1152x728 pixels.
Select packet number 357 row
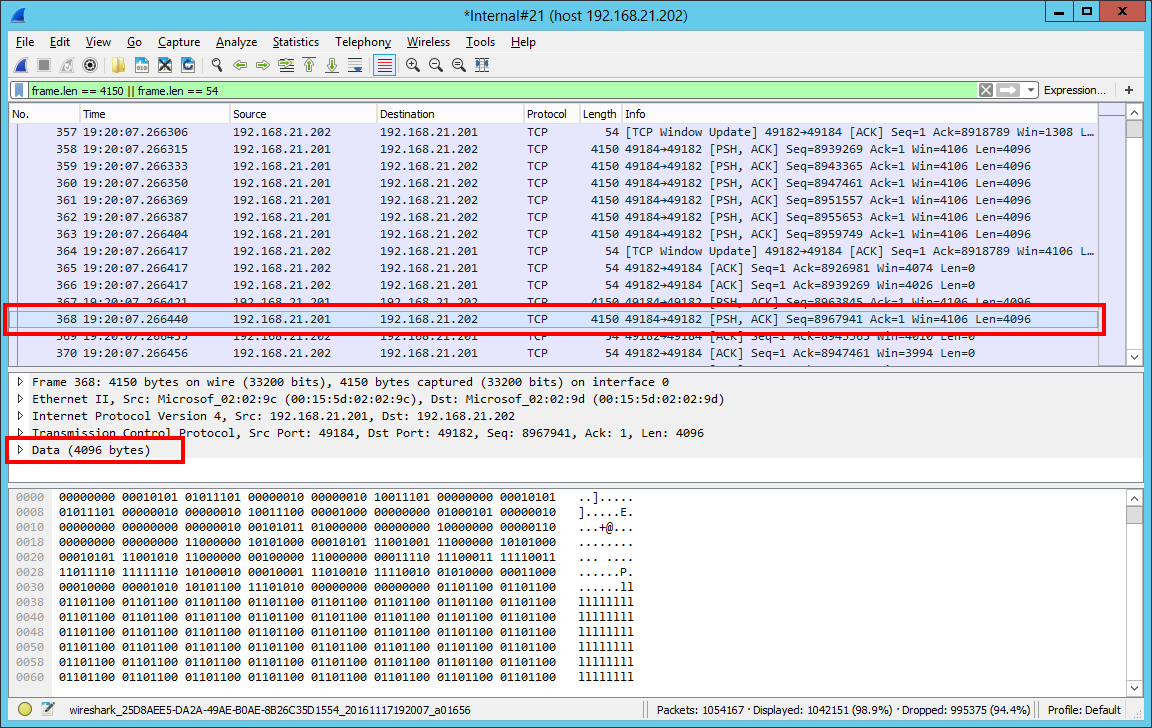554,132
